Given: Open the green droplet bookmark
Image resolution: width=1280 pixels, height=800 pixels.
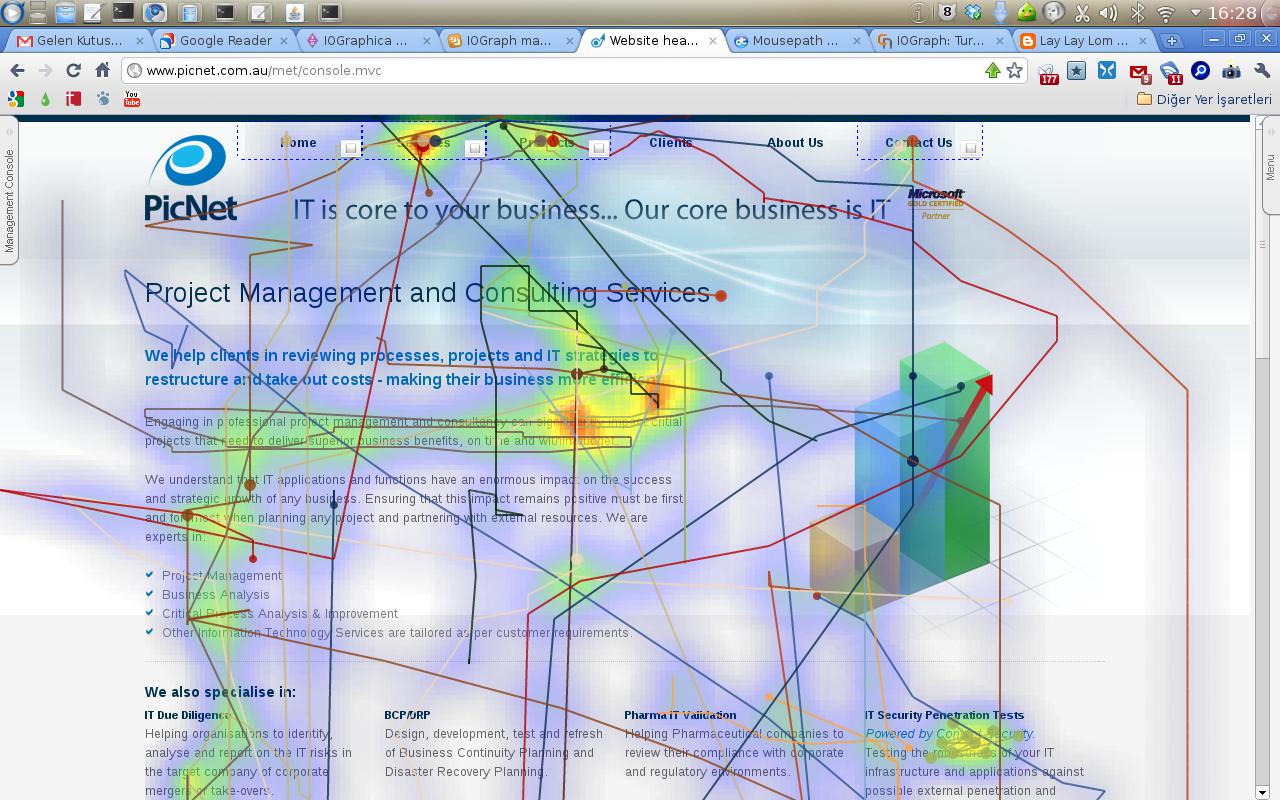Looking at the screenshot, I should (45, 99).
